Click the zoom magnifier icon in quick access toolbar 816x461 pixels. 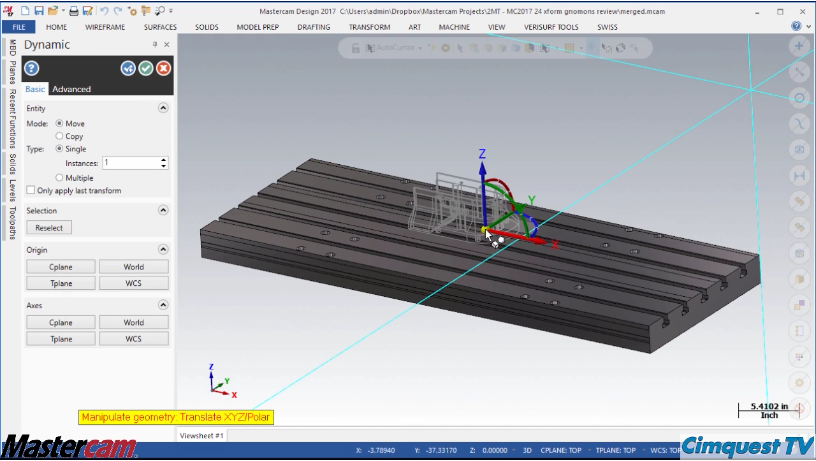[x=160, y=11]
